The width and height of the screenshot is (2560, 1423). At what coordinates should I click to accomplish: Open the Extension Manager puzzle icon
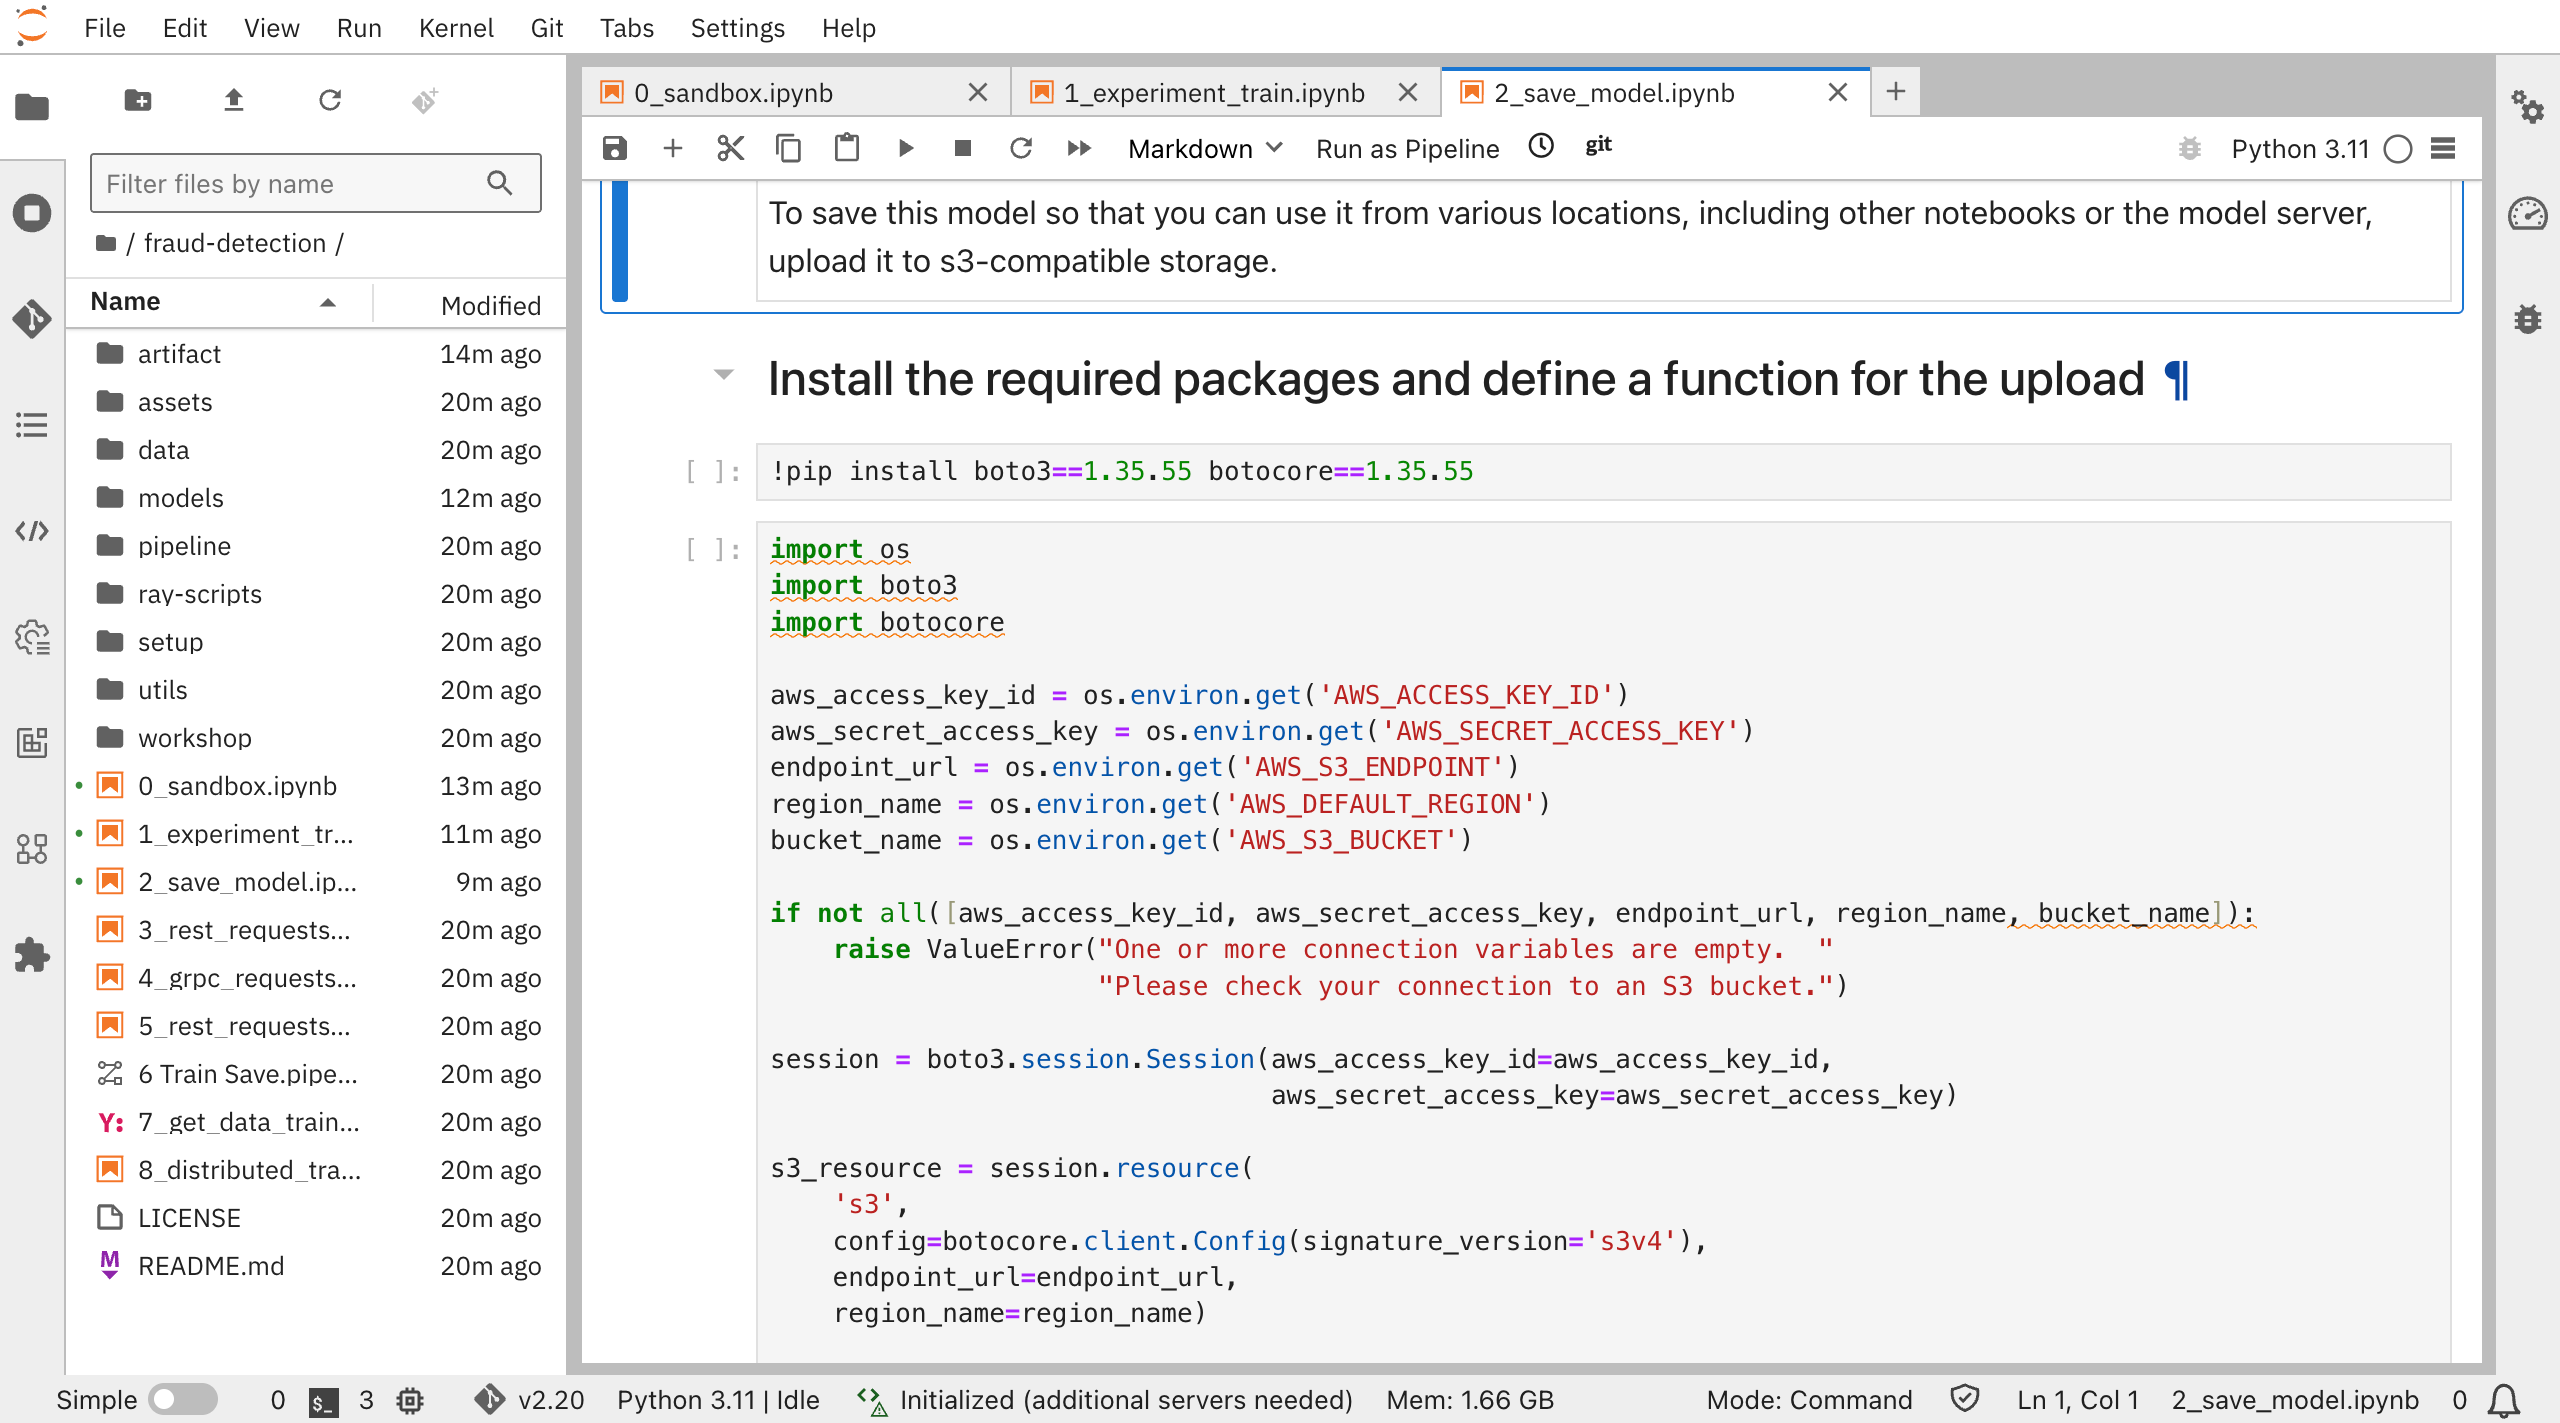[32, 955]
